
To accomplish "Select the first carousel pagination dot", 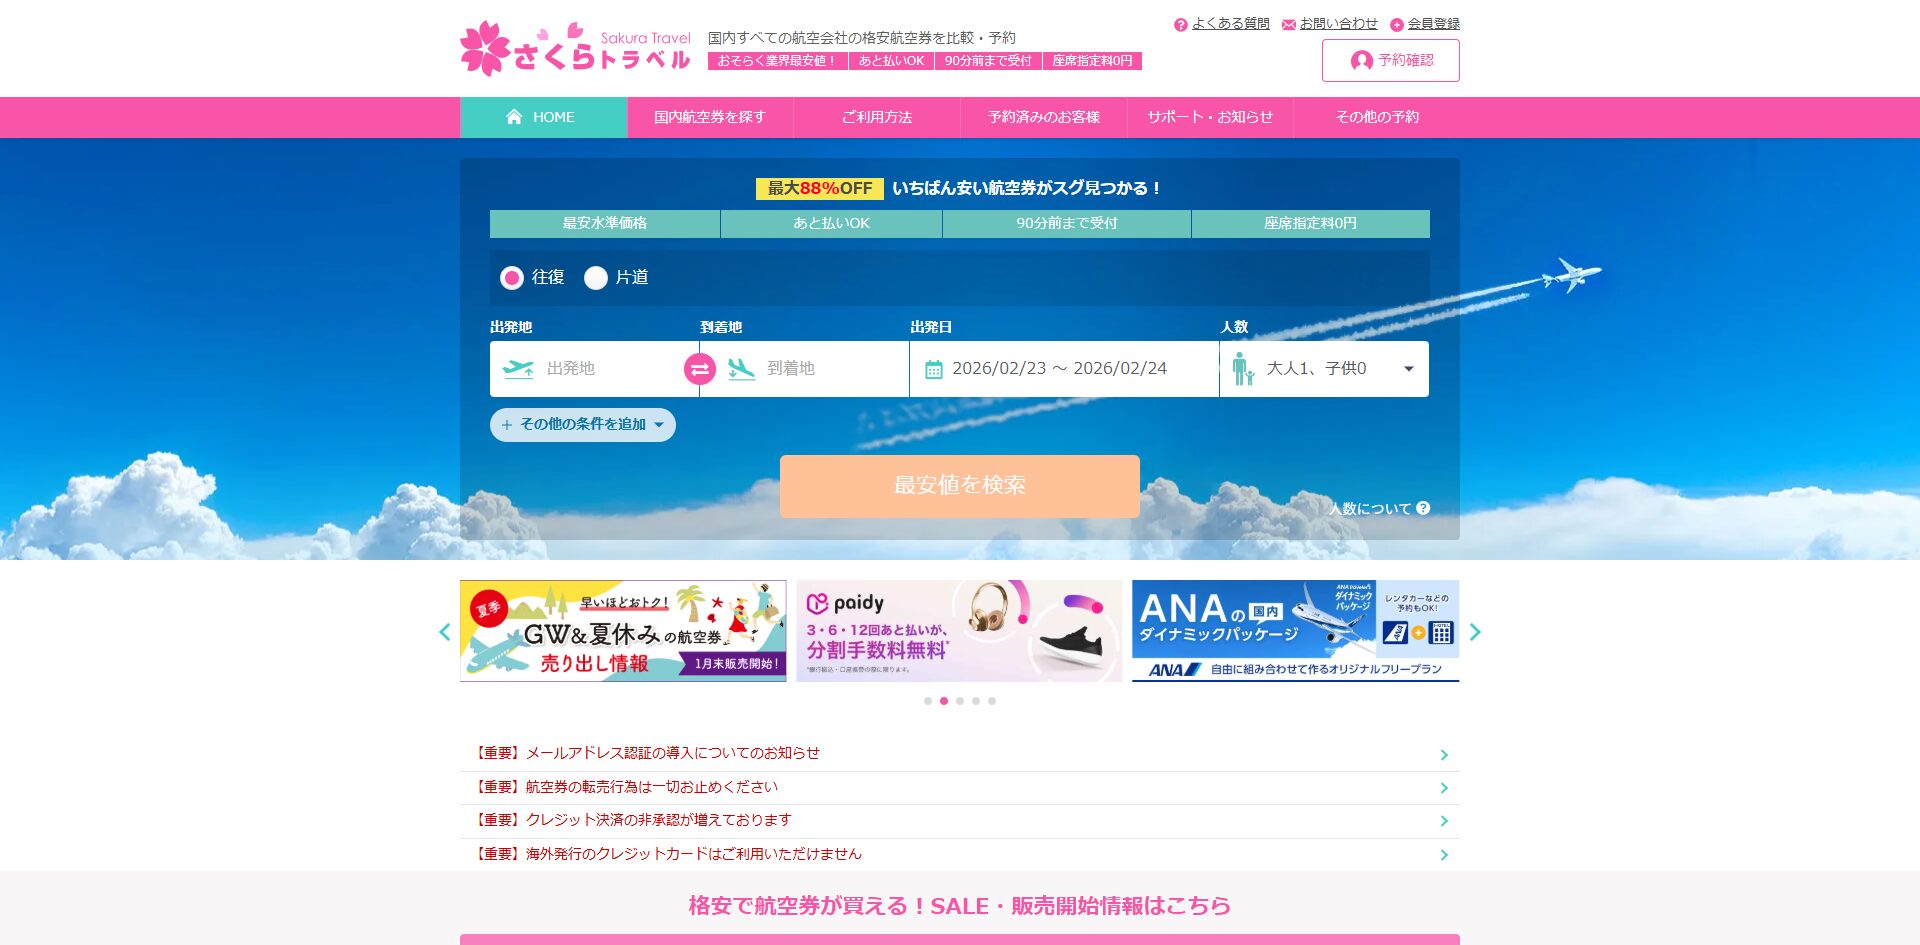I will pyautogui.click(x=928, y=701).
